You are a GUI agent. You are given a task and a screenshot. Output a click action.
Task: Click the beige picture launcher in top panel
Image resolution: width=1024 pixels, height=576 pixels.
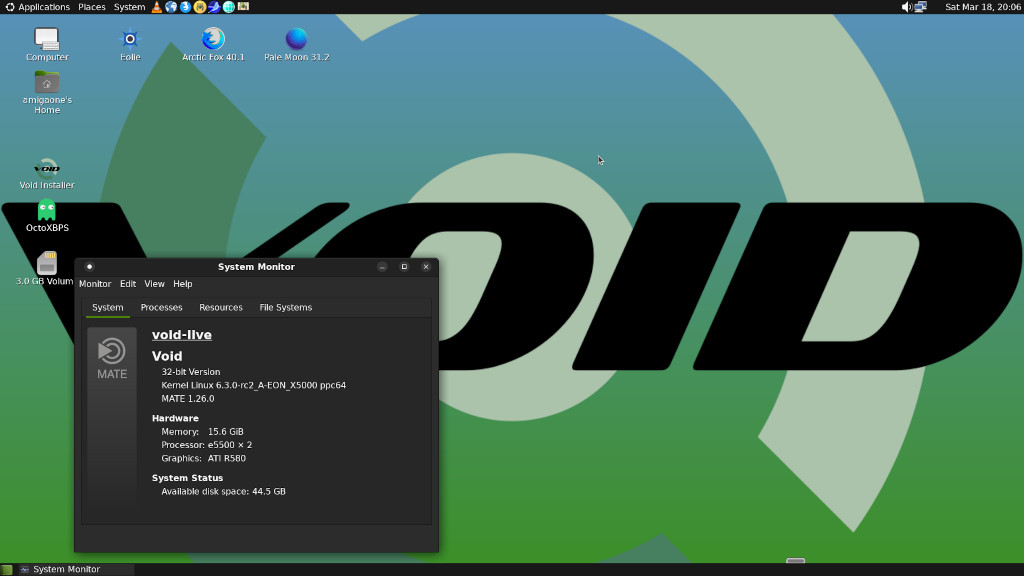pyautogui.click(x=243, y=7)
